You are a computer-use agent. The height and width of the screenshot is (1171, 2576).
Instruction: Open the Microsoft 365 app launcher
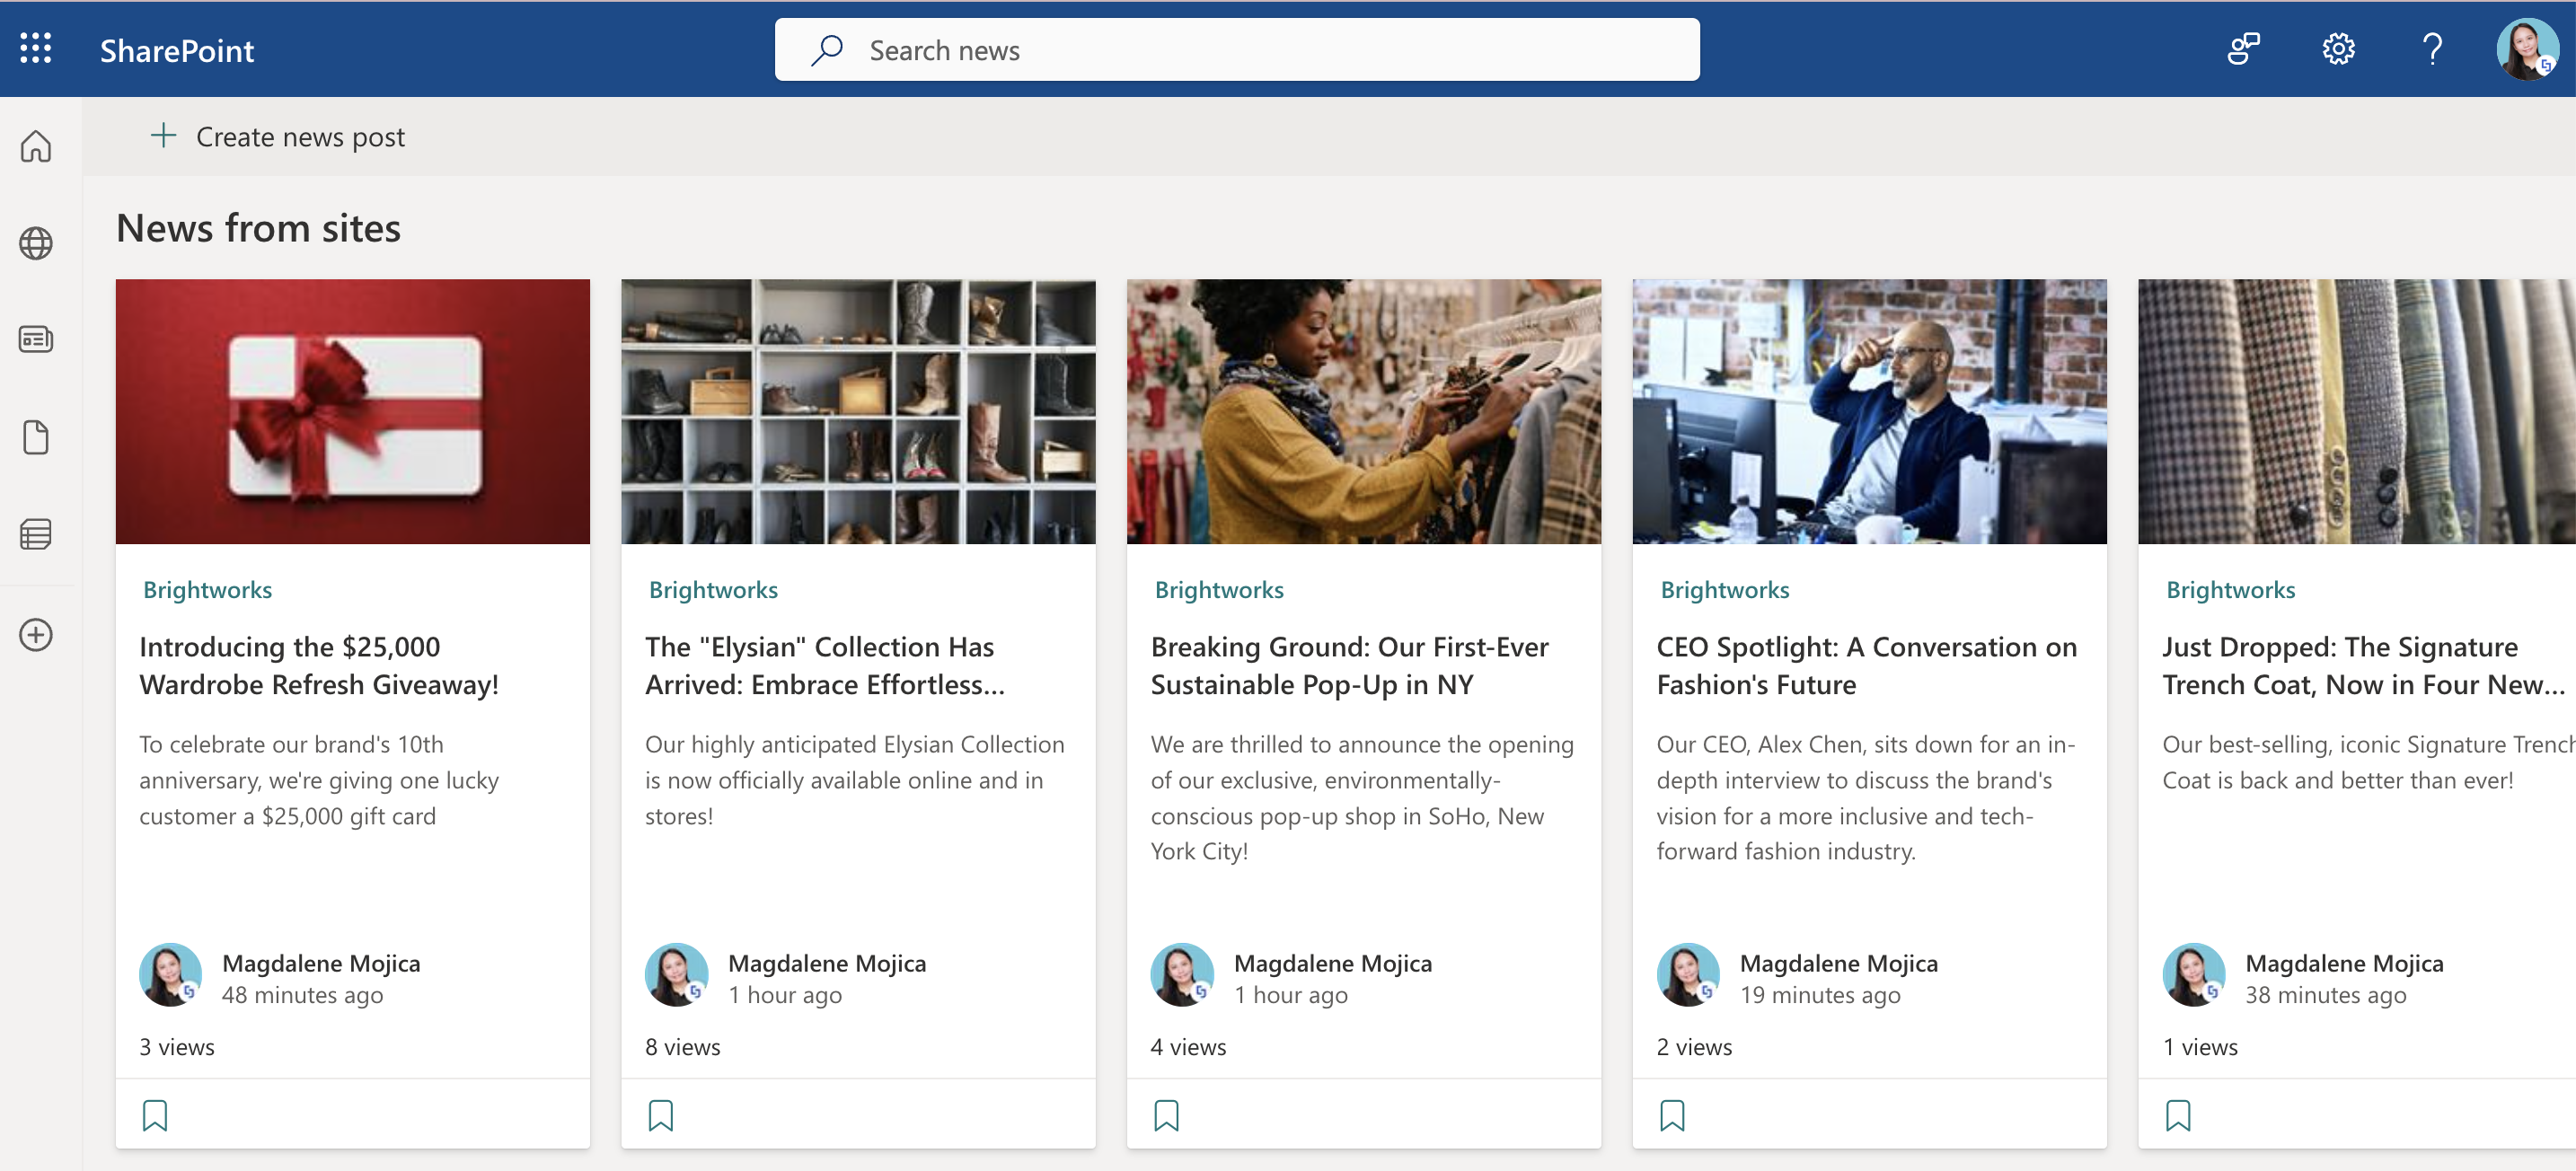click(36, 49)
